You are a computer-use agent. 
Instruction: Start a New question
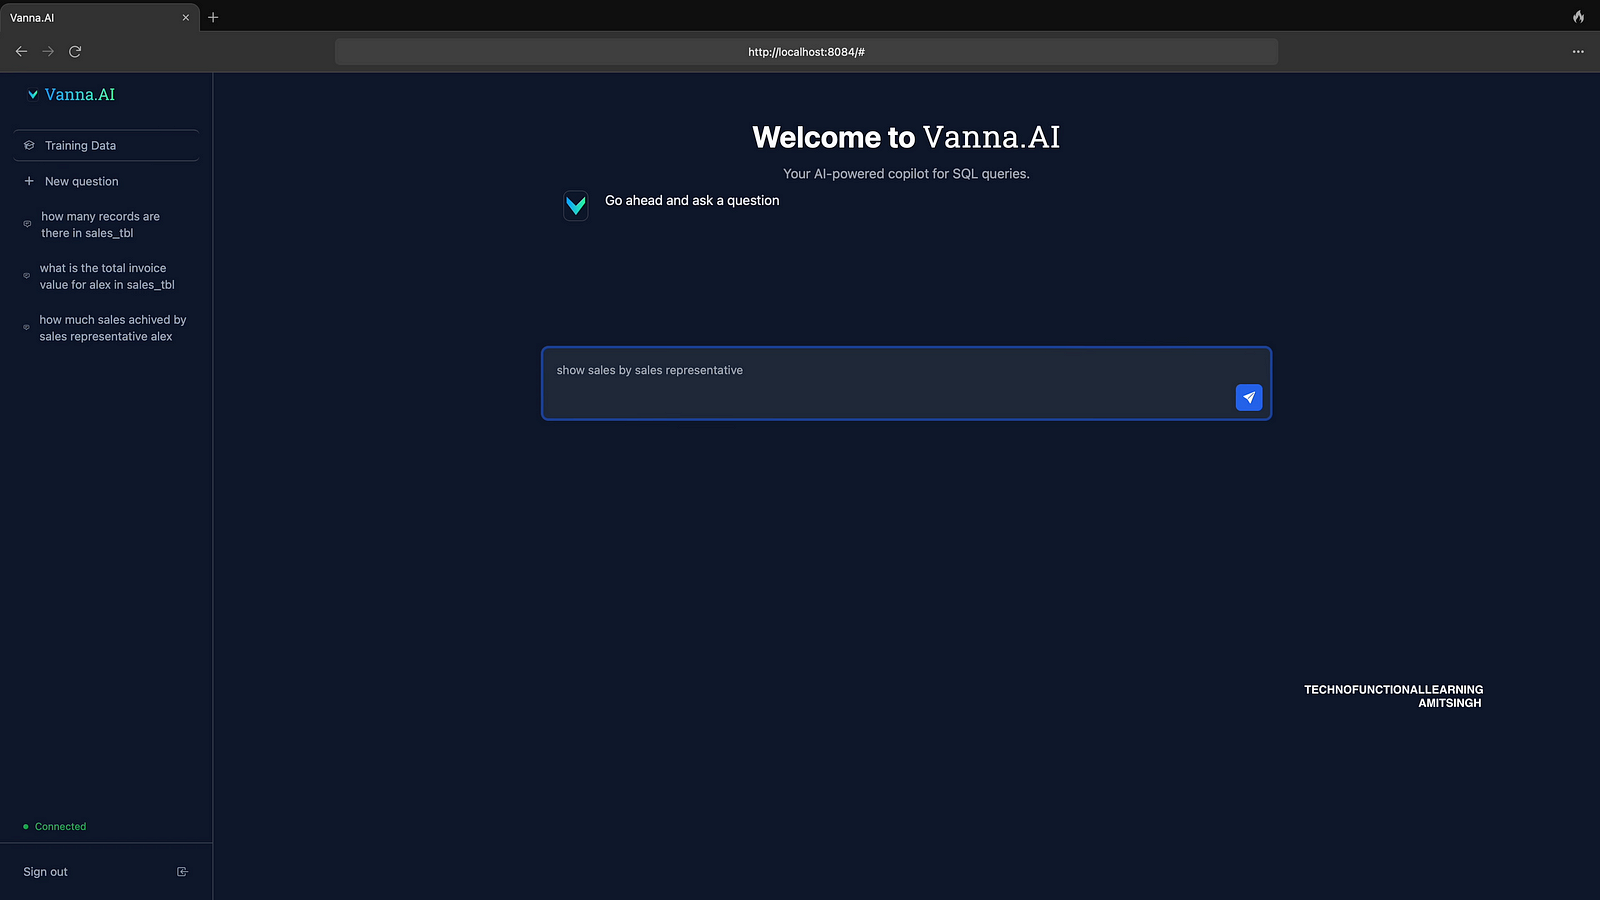coord(81,182)
